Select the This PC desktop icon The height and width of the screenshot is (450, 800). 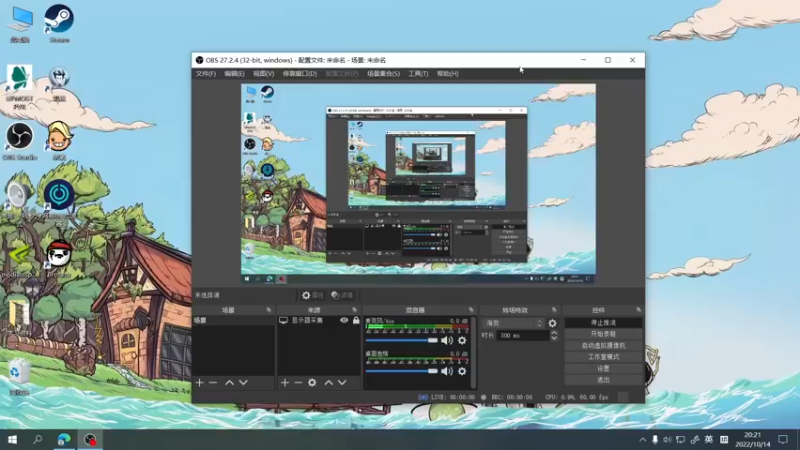click(x=20, y=23)
